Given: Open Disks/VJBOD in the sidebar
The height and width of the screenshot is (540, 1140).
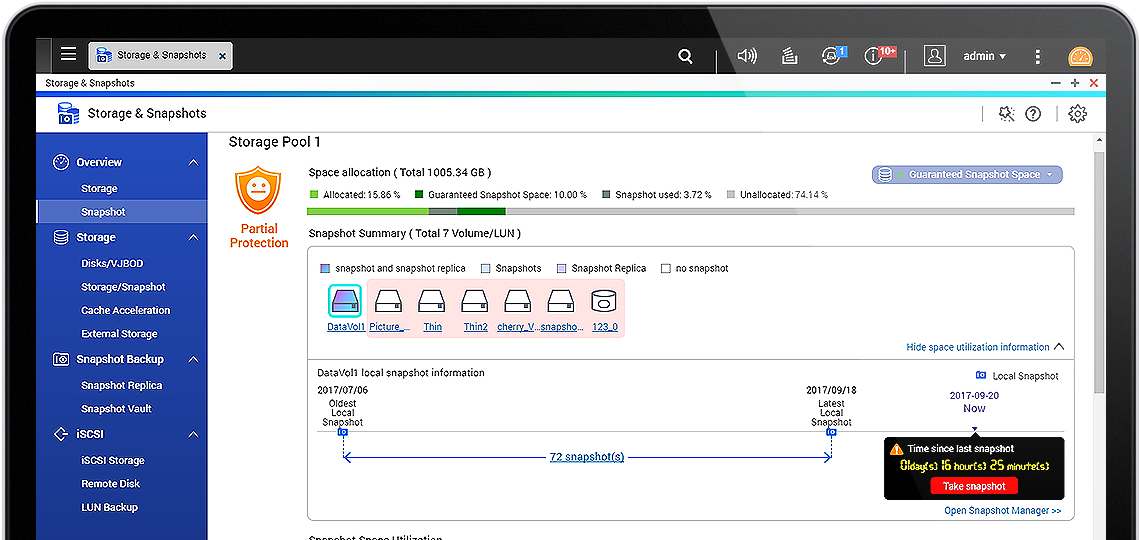Looking at the screenshot, I should point(112,263).
